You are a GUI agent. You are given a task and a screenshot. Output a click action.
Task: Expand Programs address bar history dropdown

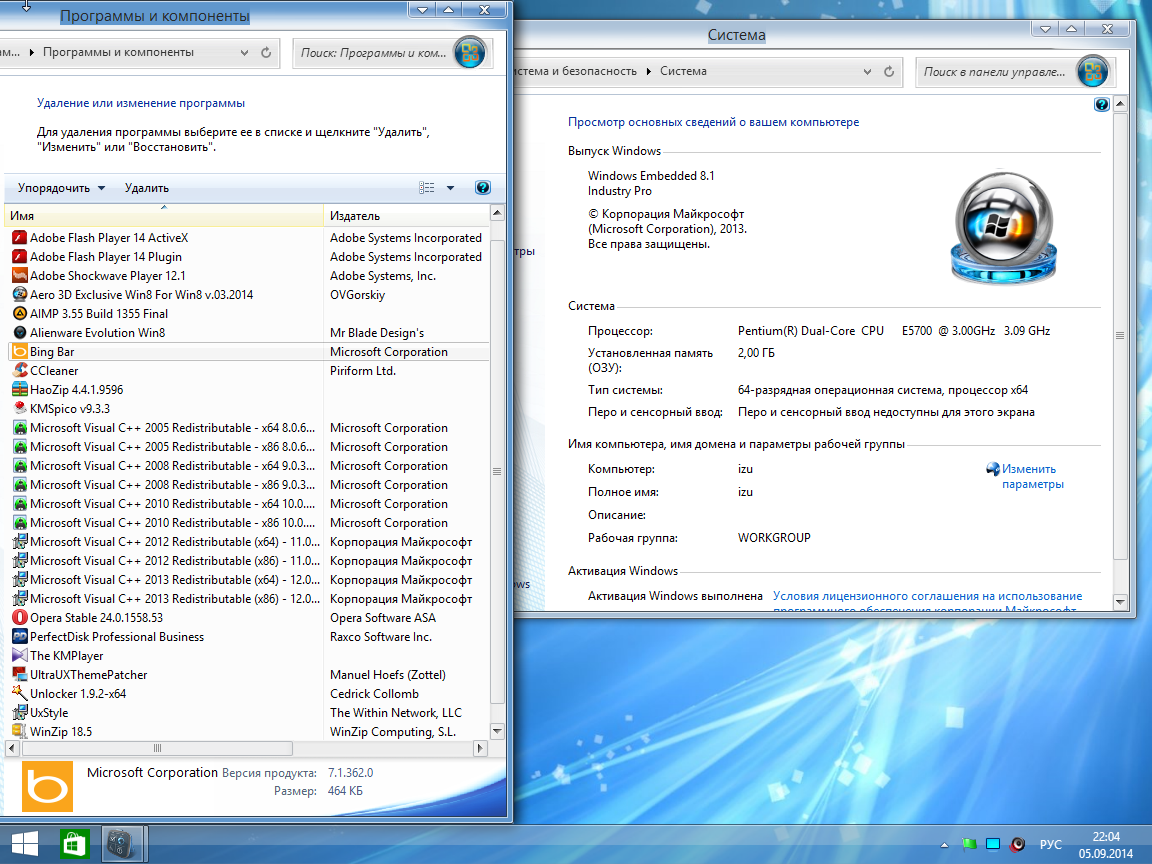244,53
